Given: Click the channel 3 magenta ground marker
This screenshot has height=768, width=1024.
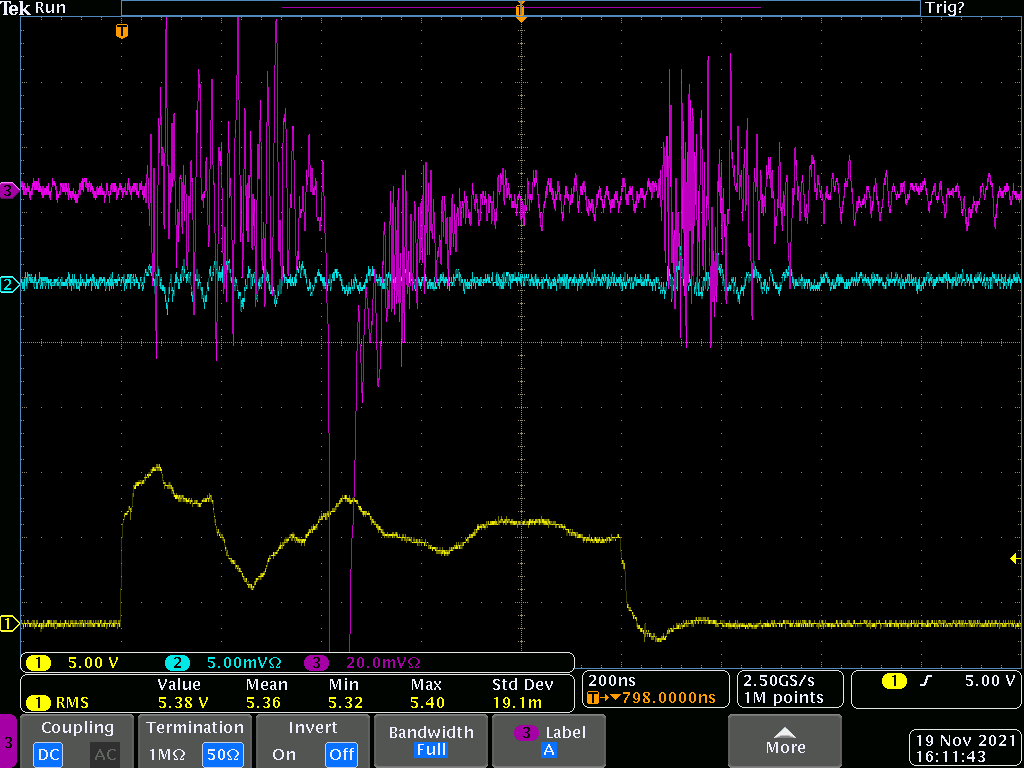Looking at the screenshot, I should (8, 188).
